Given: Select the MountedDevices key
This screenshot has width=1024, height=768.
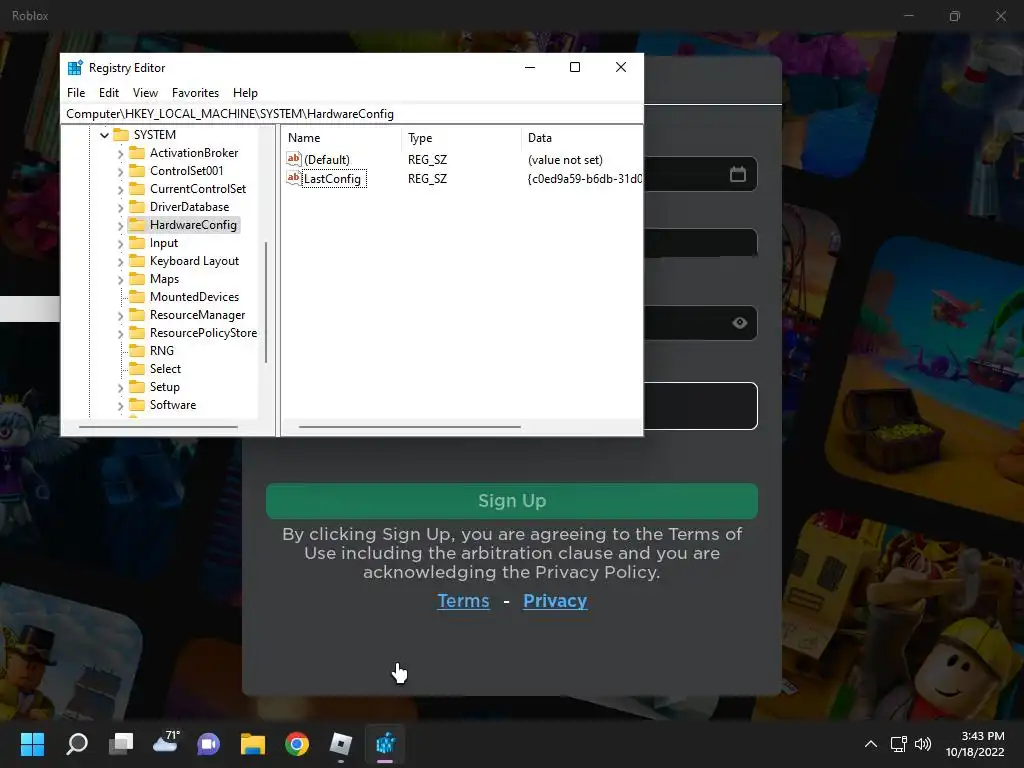Looking at the screenshot, I should coord(194,296).
